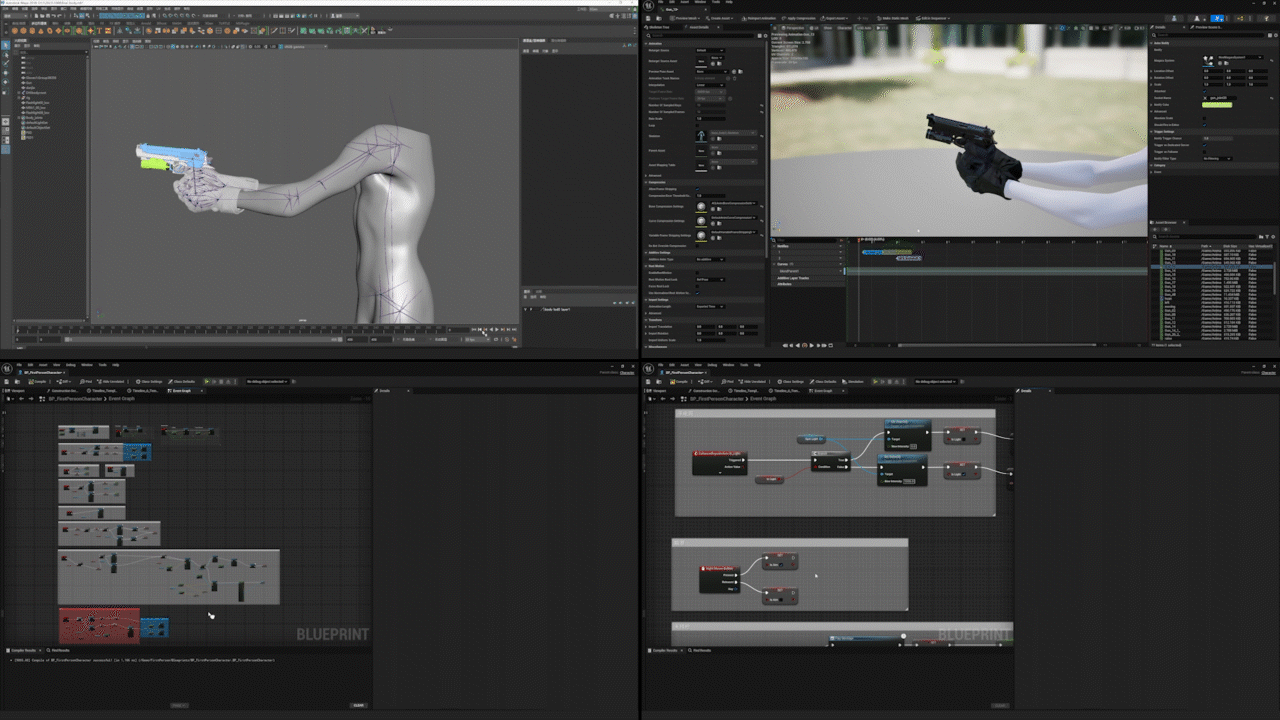Screen dimensions: 1280x720
Task: Click Lit view mode button in viewport
Action: 814,28
